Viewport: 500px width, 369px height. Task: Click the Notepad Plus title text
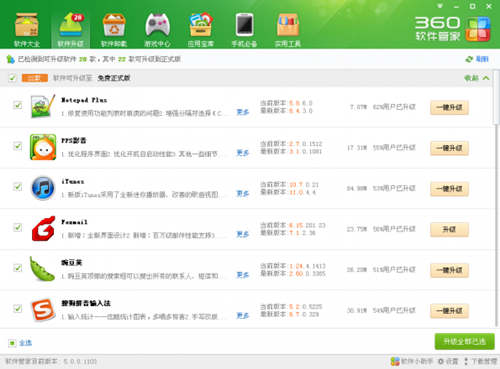point(84,100)
